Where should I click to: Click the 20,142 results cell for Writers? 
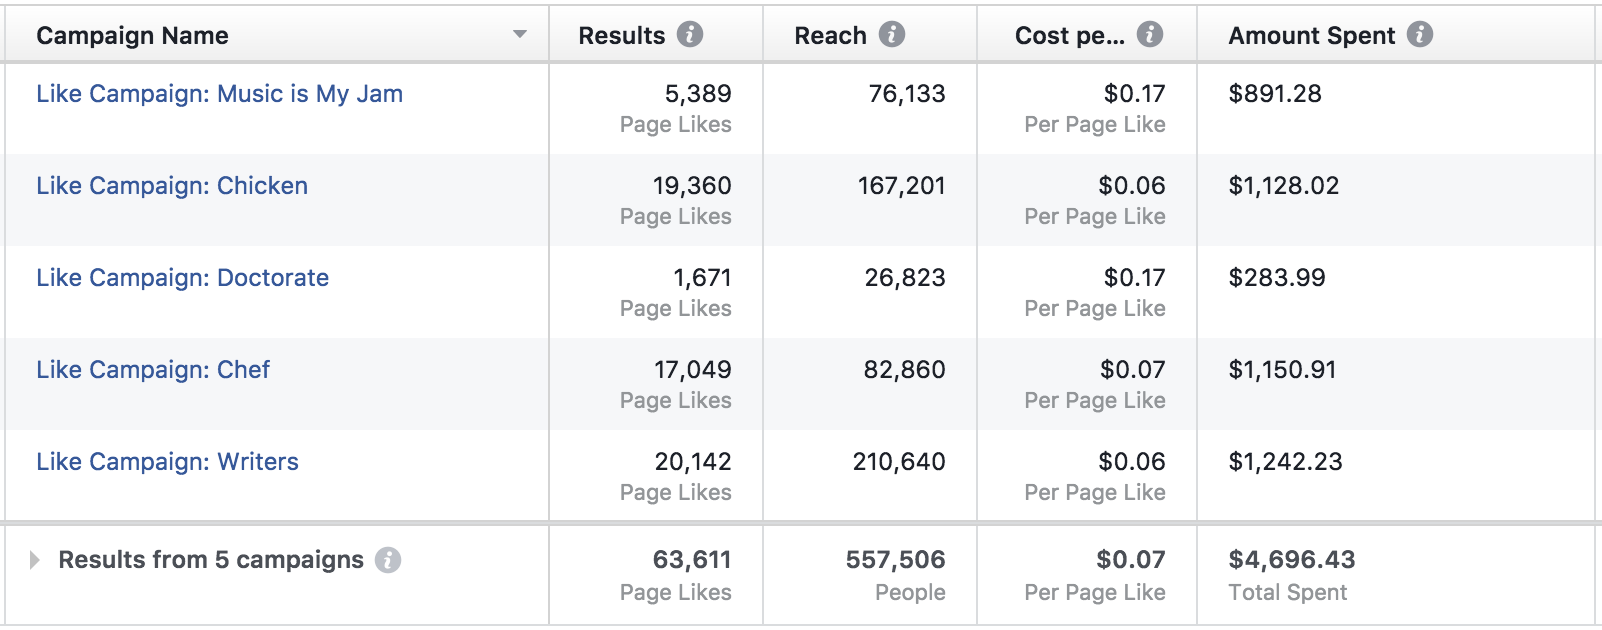[692, 462]
